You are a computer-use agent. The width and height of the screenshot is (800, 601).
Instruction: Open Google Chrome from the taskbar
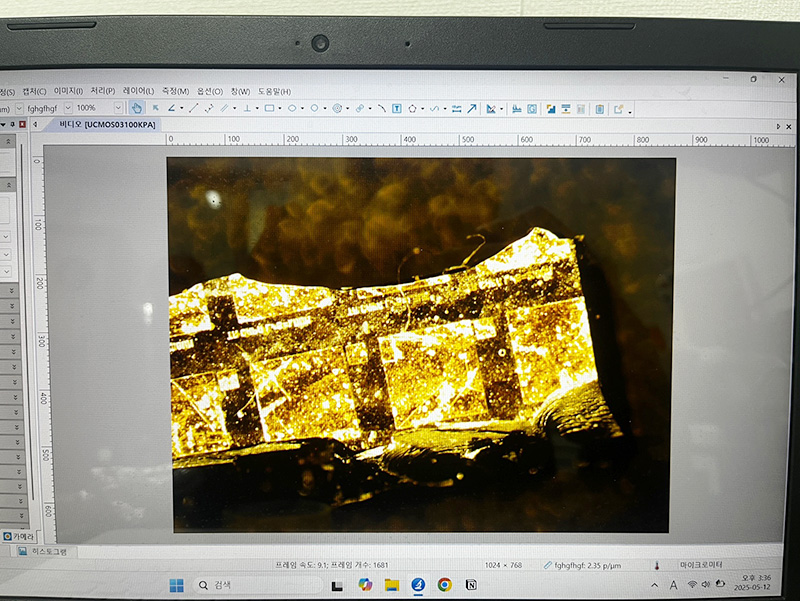tap(444, 585)
